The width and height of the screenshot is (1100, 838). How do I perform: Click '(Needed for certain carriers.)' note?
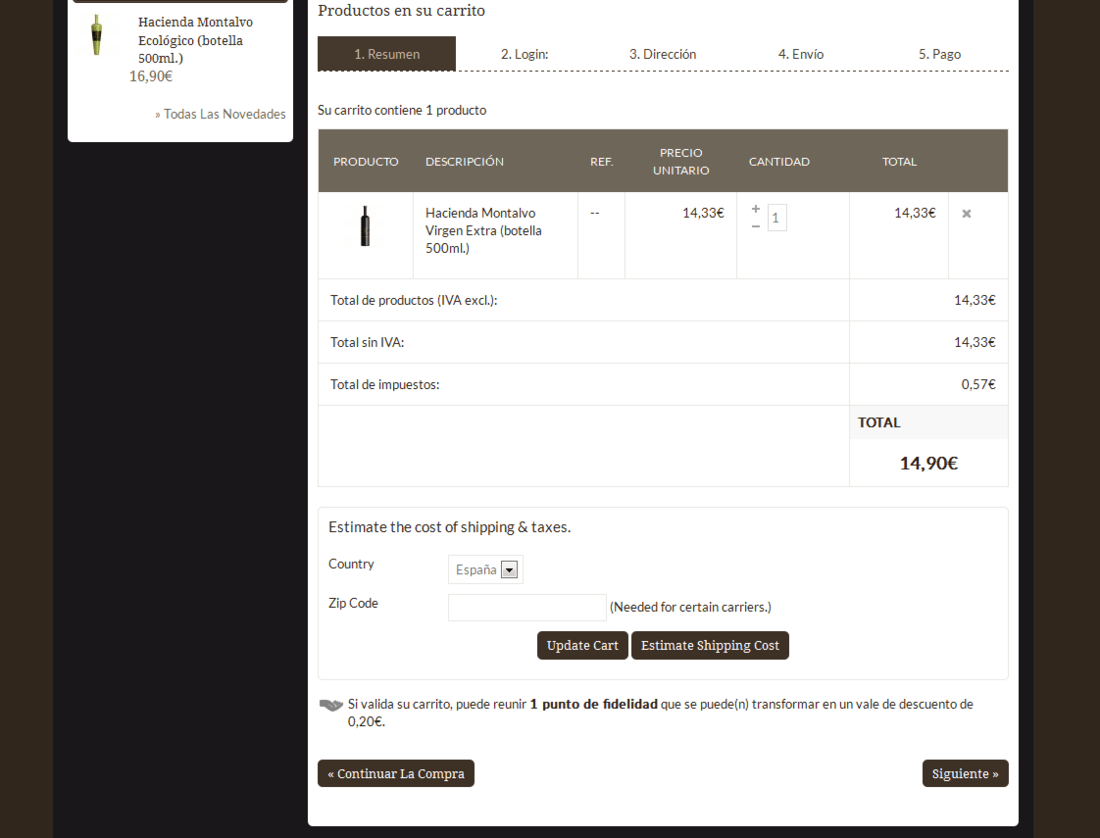click(690, 607)
